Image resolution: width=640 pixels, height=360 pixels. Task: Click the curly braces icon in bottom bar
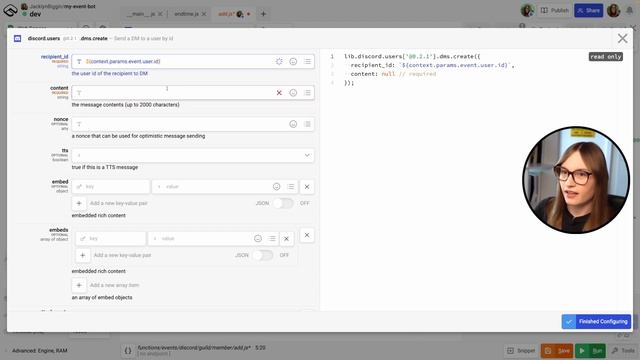point(128,351)
